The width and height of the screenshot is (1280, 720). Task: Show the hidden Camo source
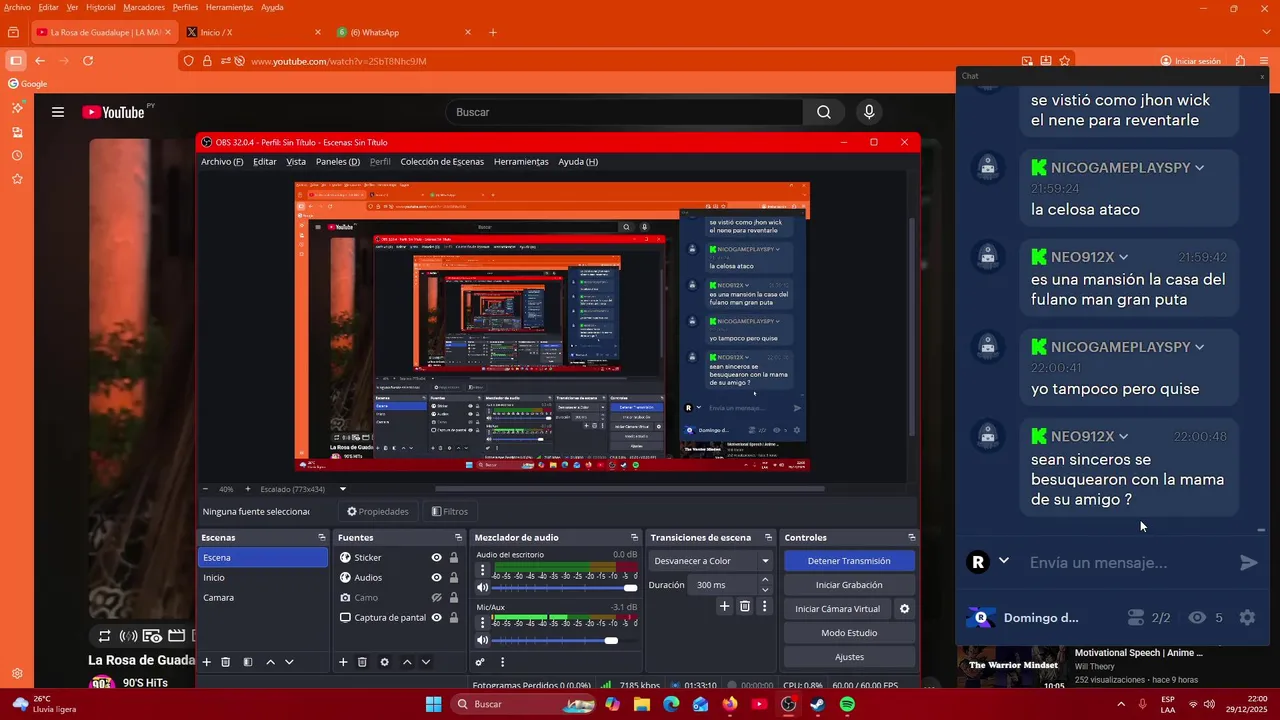[436, 598]
